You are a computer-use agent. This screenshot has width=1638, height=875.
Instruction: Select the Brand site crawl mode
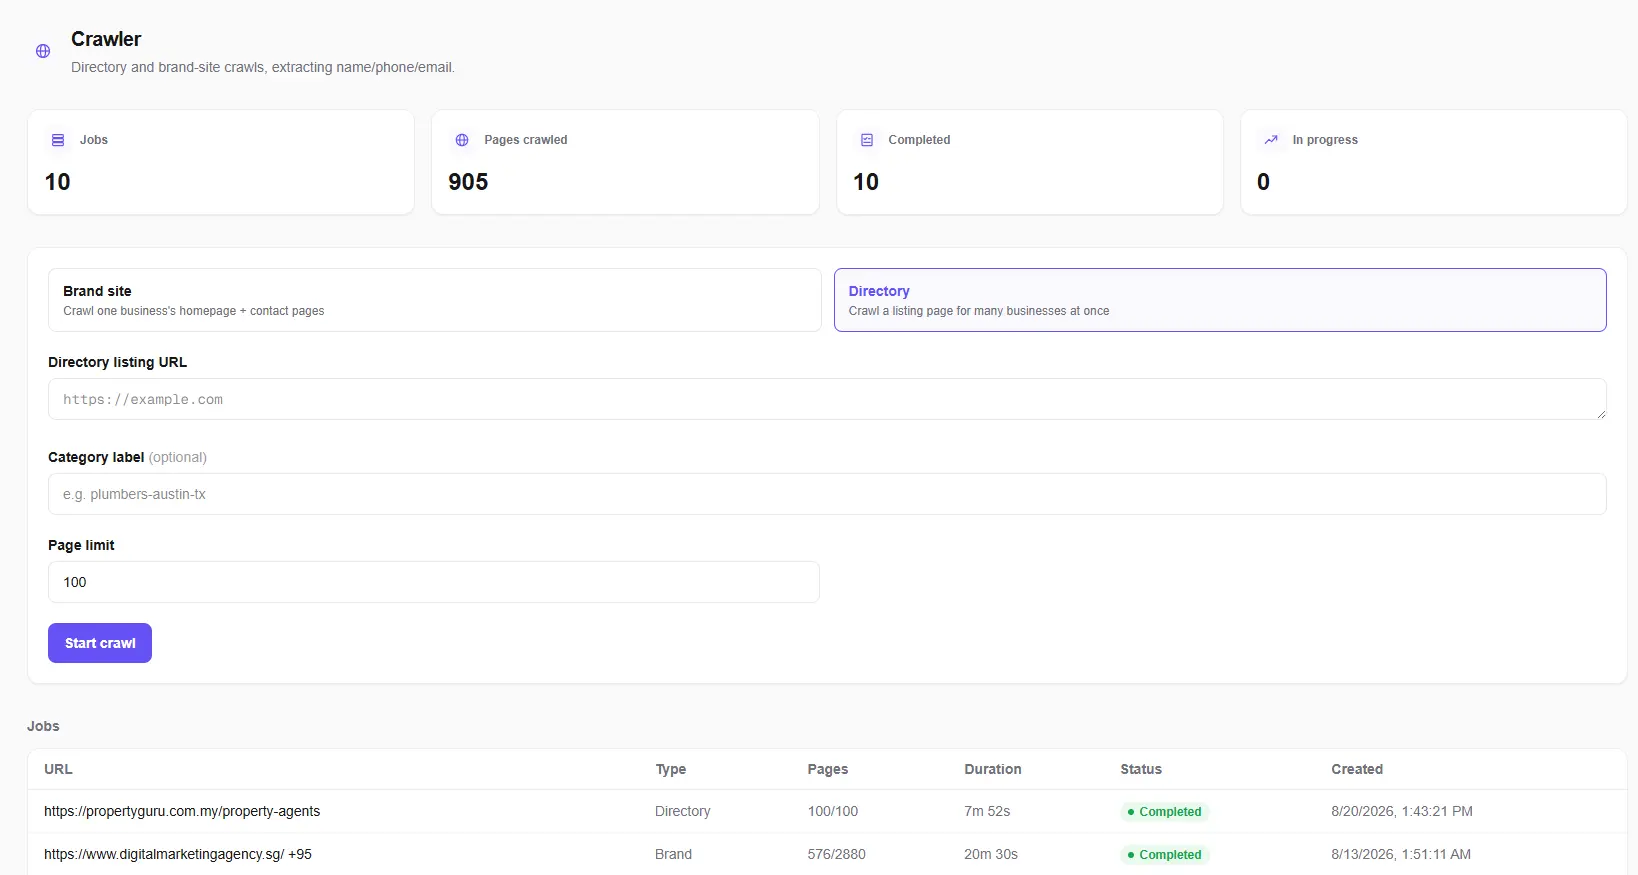[x=435, y=300]
